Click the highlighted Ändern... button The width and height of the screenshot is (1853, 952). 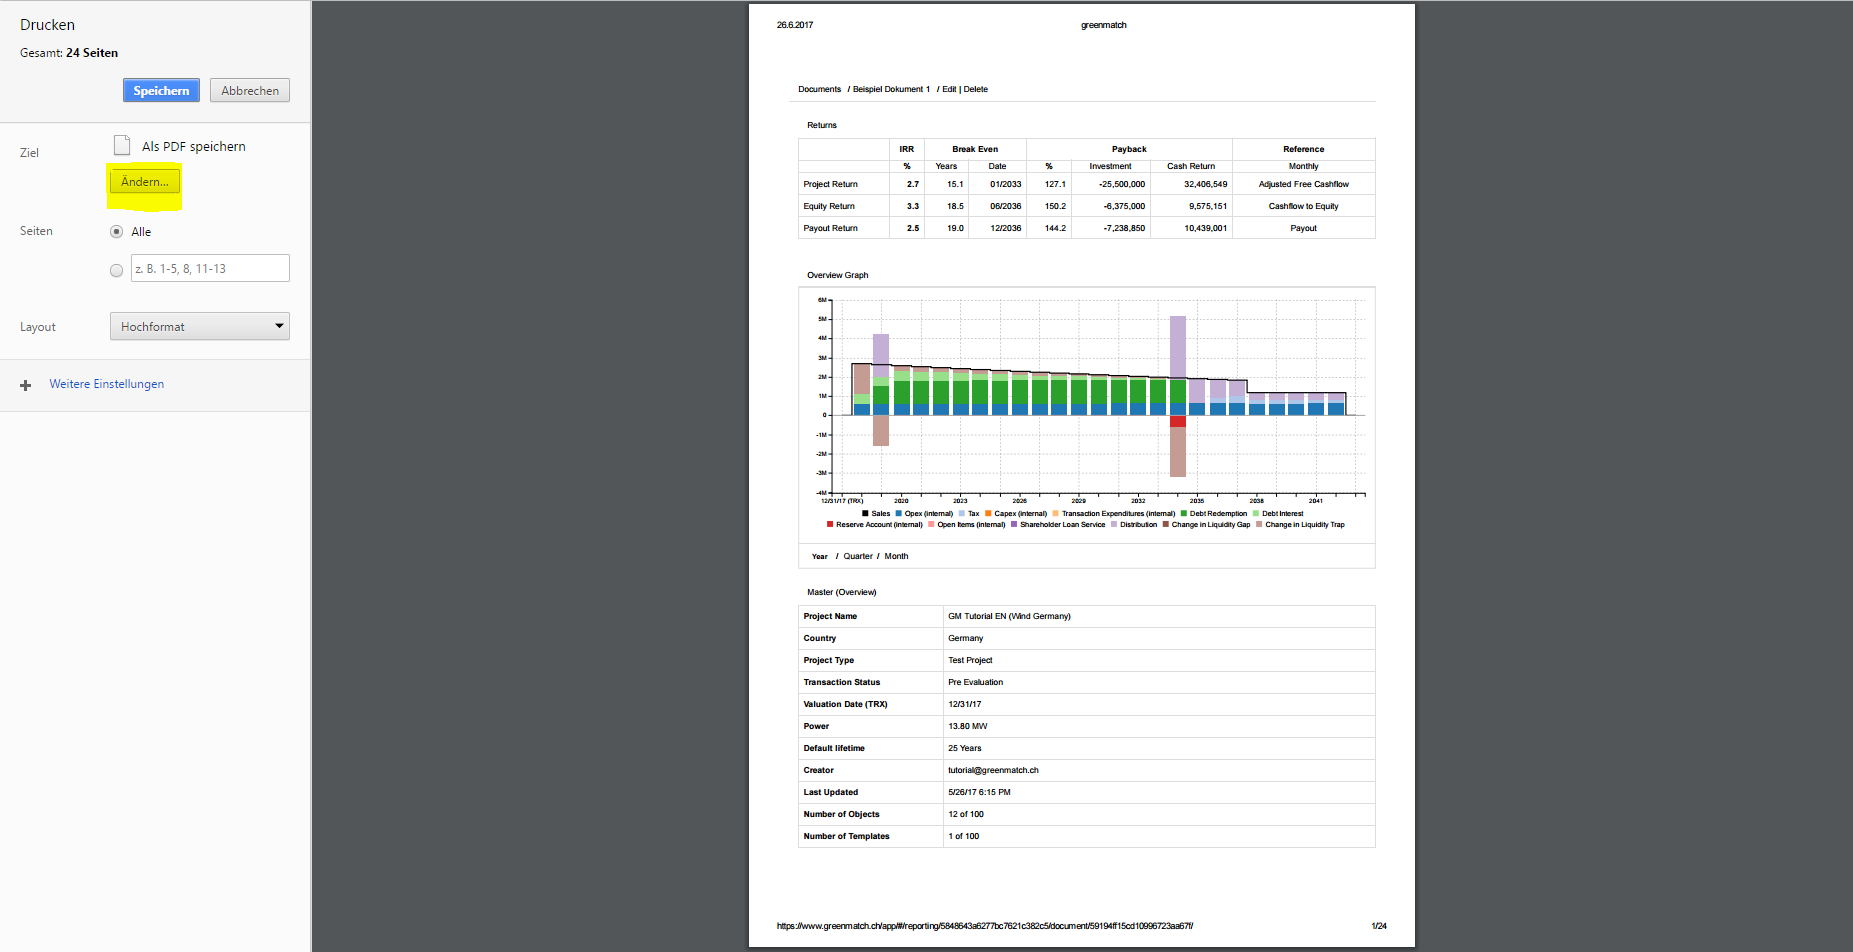coord(145,182)
